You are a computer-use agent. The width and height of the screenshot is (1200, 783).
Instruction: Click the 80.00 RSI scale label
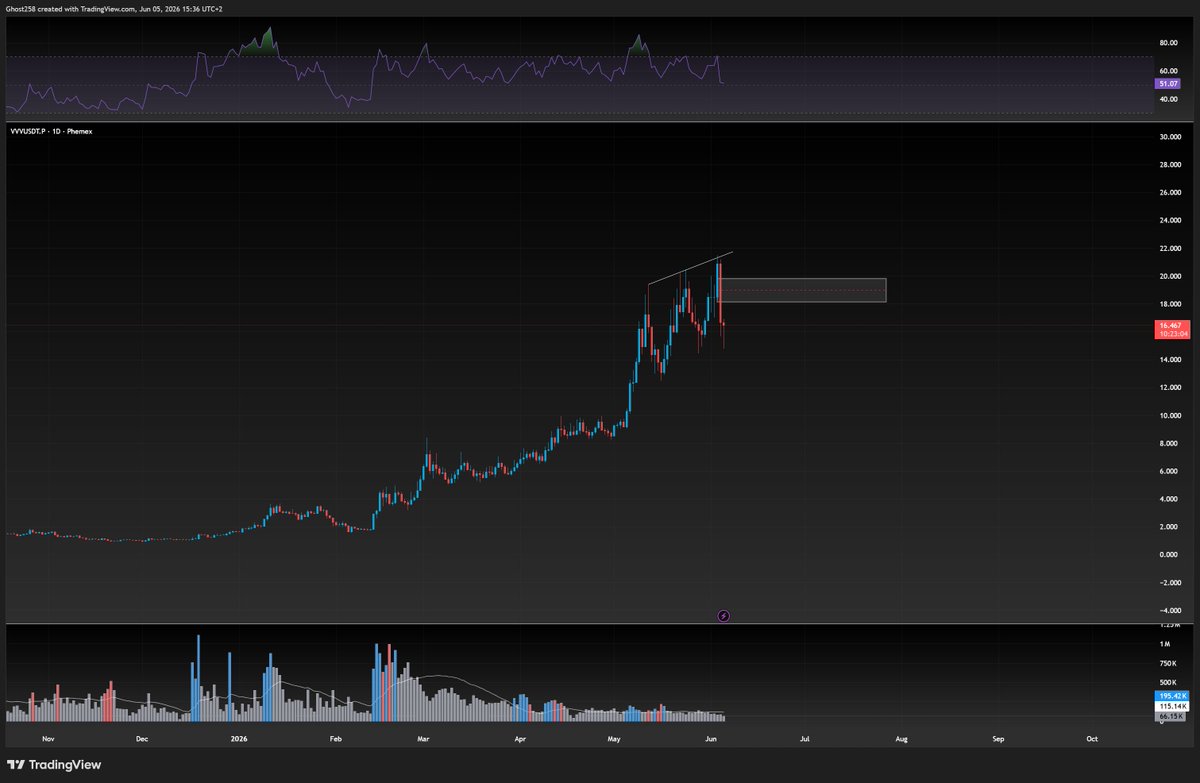[x=1168, y=43]
